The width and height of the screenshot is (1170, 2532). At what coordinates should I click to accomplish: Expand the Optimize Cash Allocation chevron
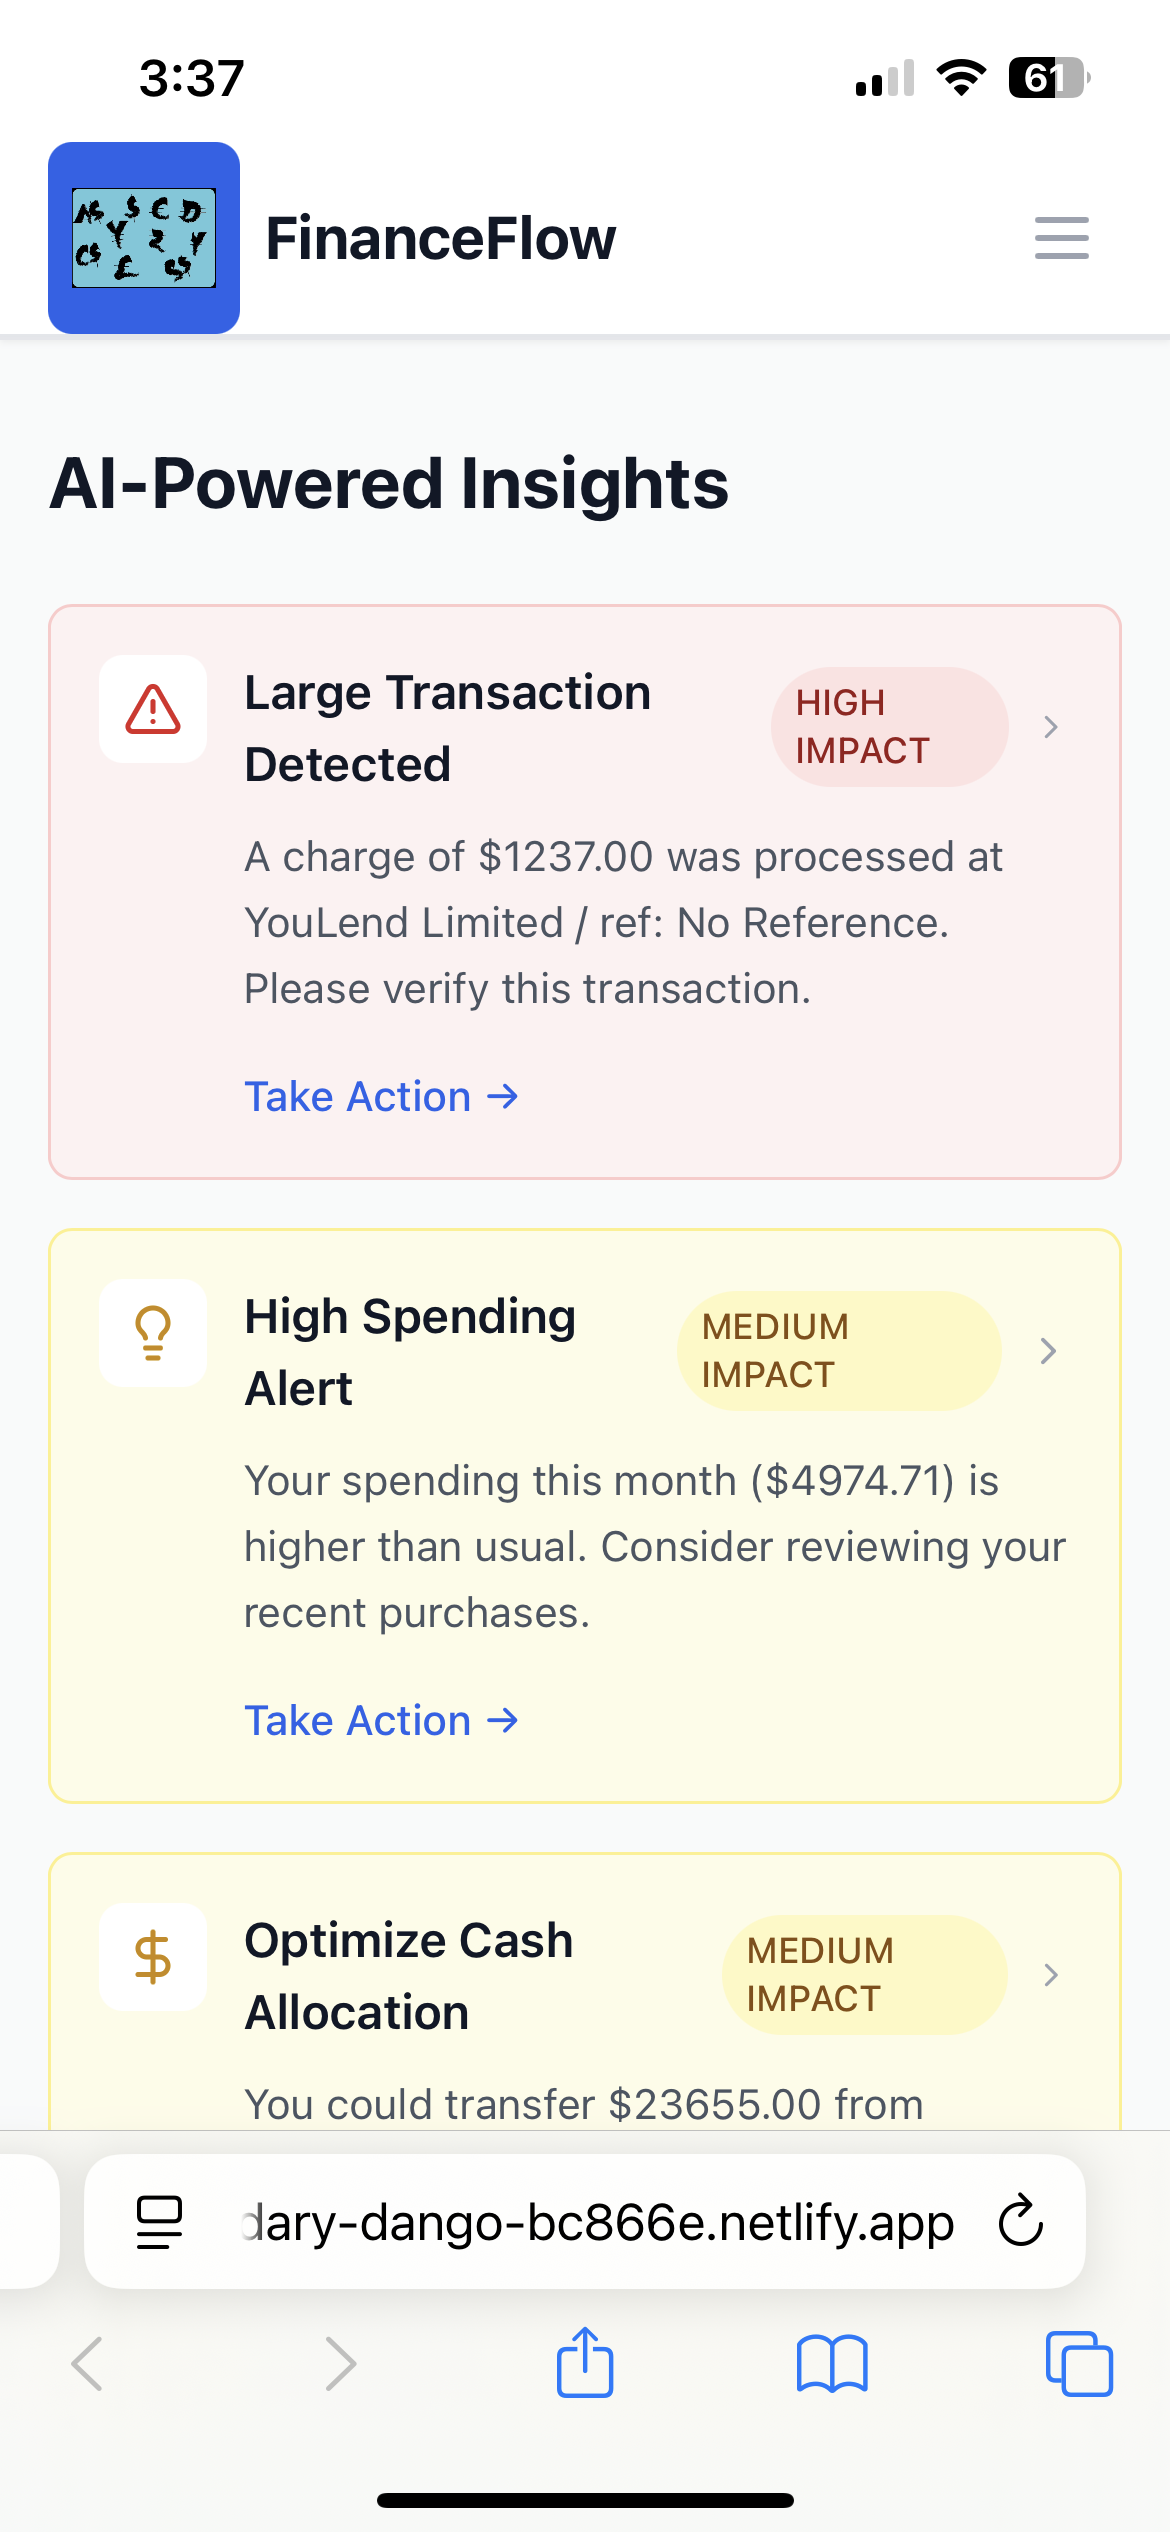[x=1050, y=1975]
